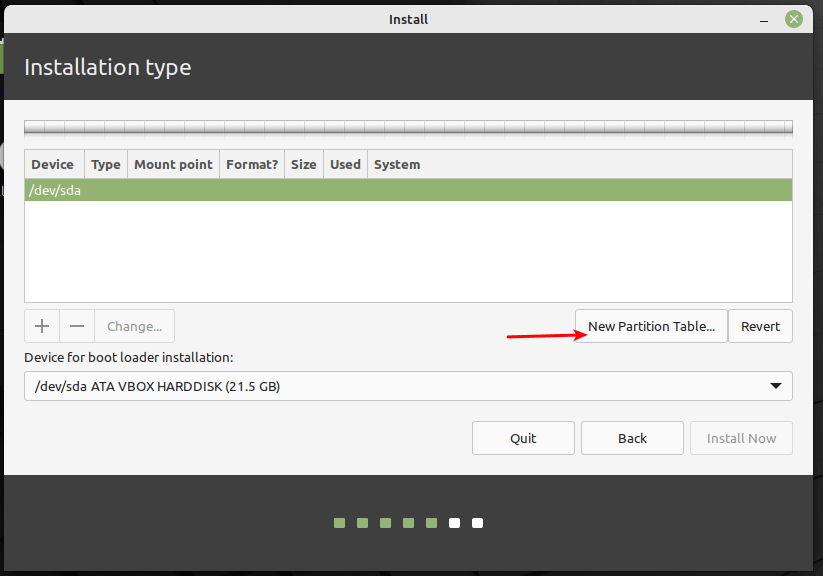Click the Type column header
The width and height of the screenshot is (823, 576).
[106, 164]
